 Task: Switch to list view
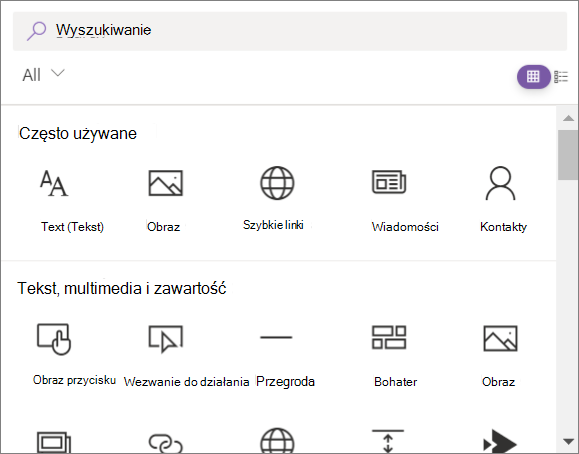[561, 77]
